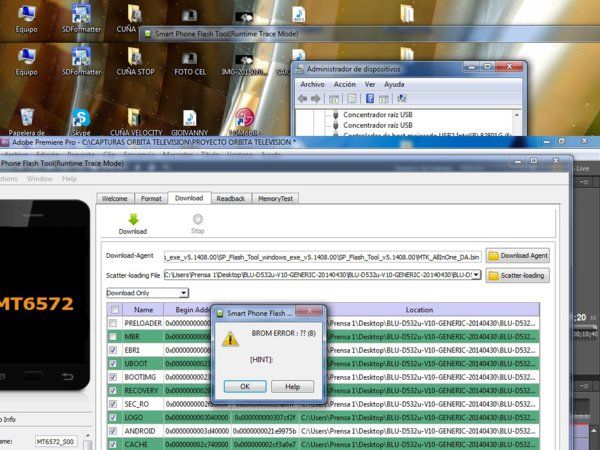The height and width of the screenshot is (450, 600).
Task: Click the Location column header
Action: pos(419,310)
